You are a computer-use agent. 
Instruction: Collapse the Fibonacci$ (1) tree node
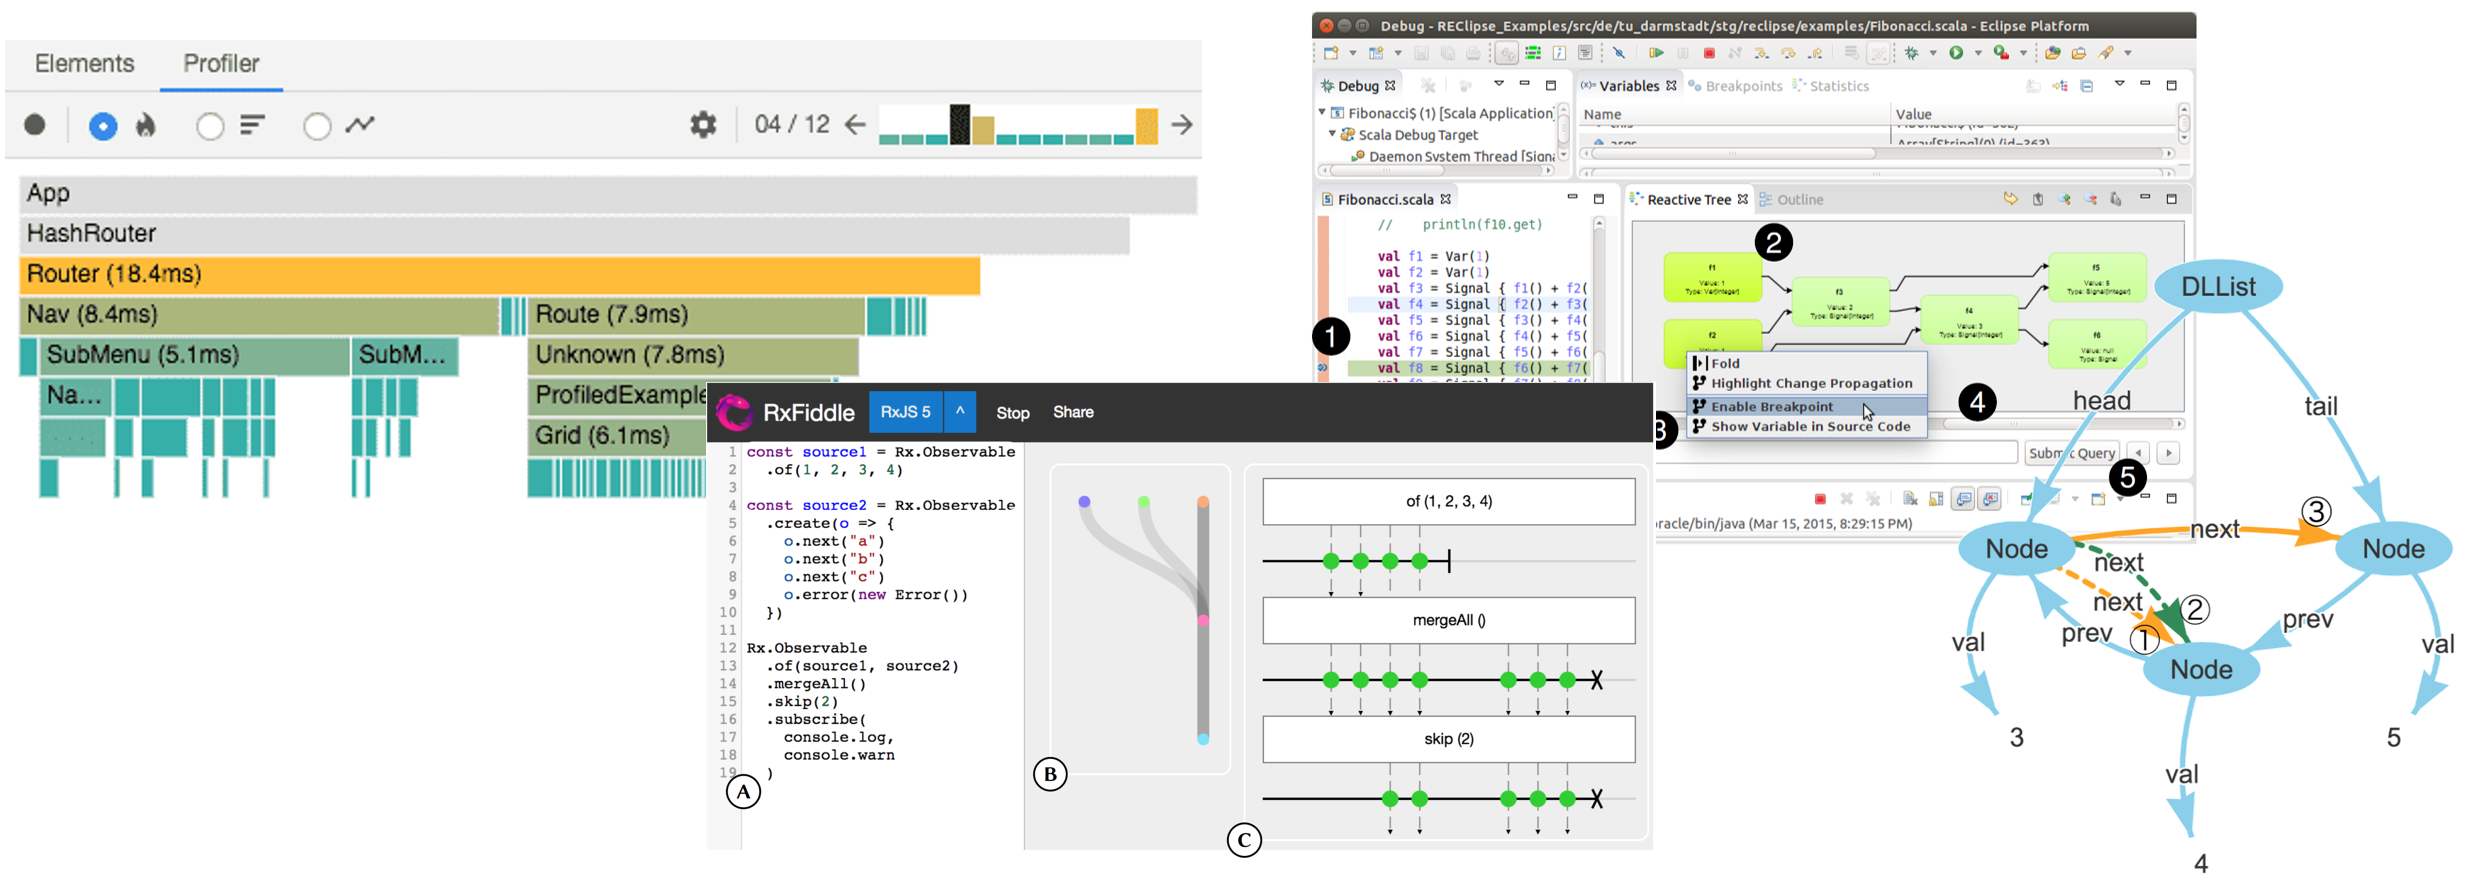click(1322, 113)
